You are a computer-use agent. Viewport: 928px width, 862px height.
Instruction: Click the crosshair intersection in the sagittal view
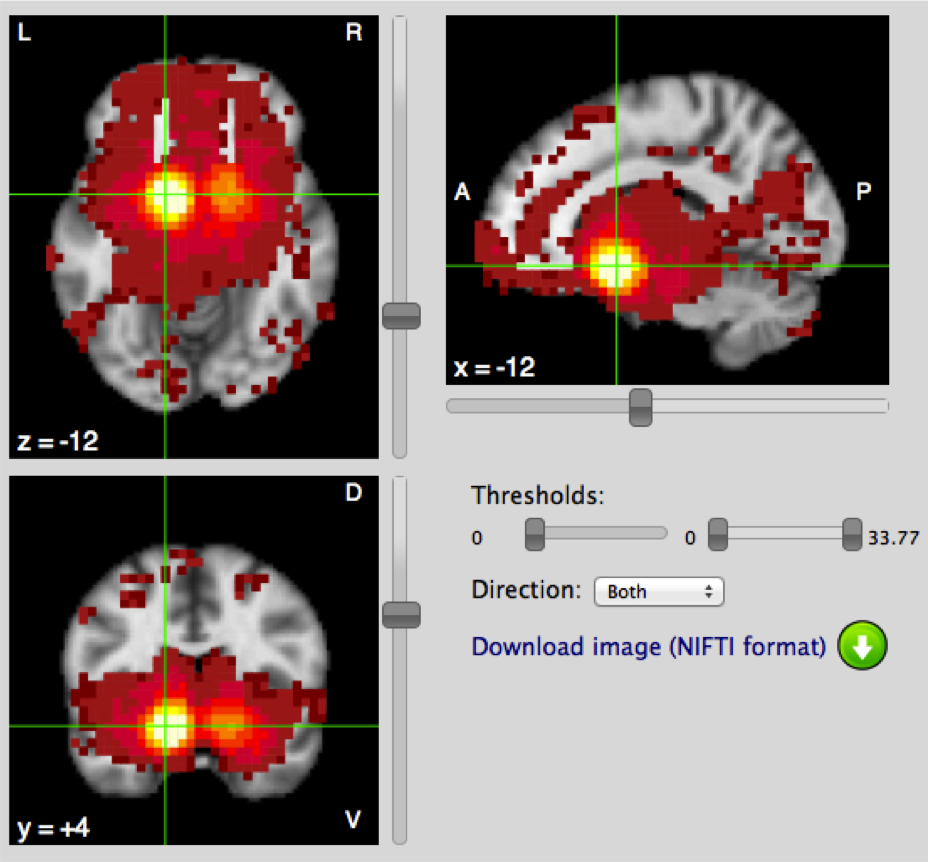(x=616, y=265)
